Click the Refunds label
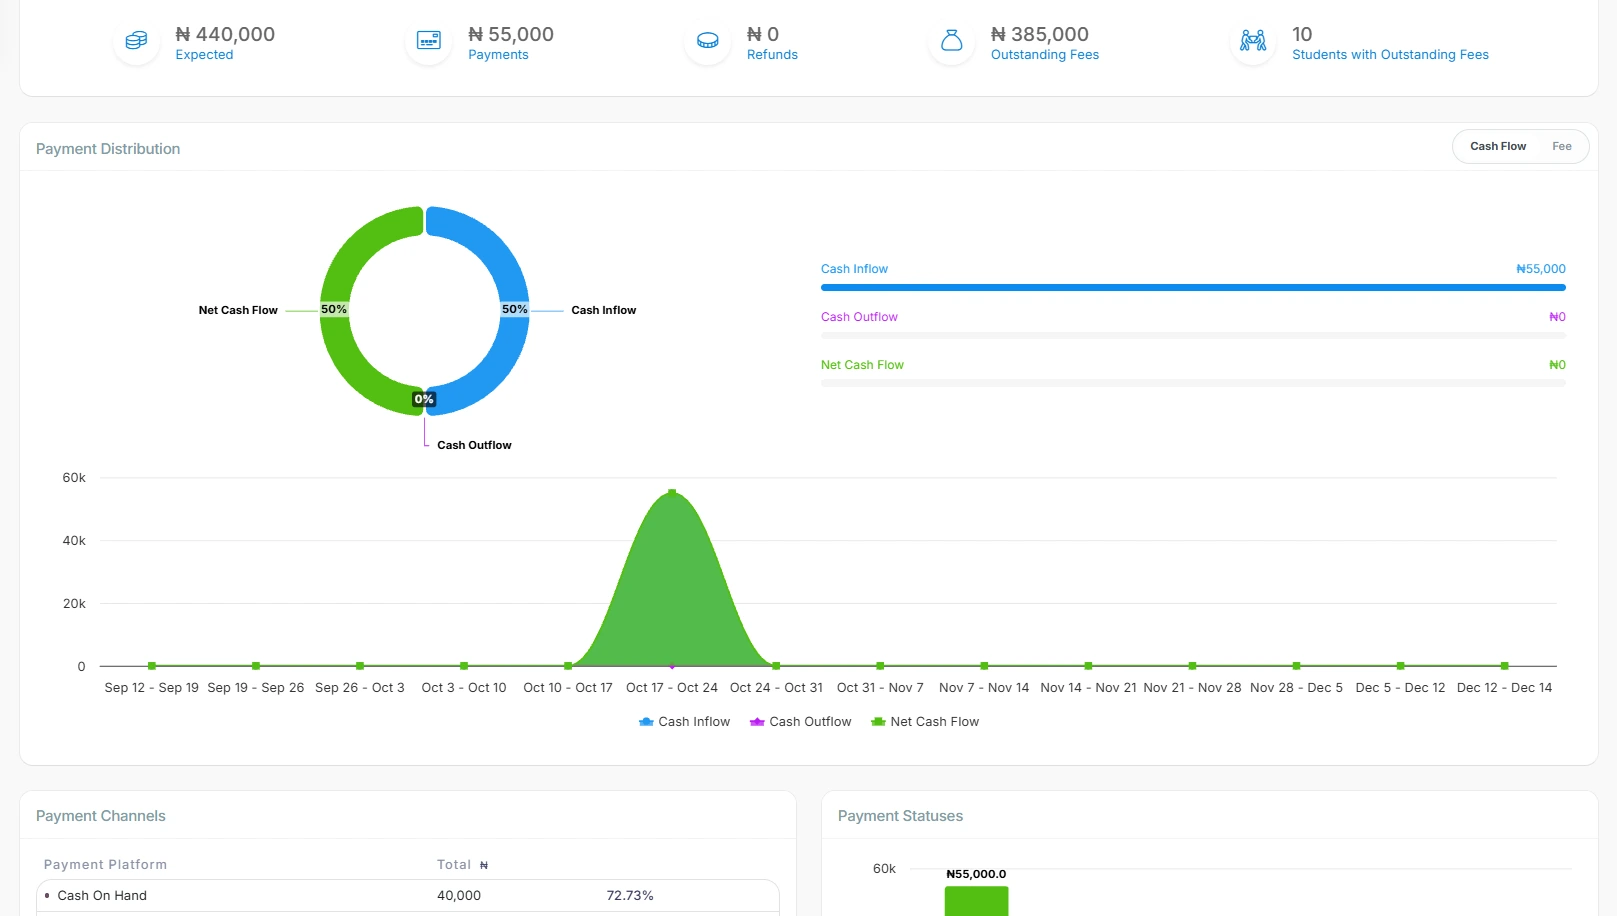The image size is (1617, 916). 772,55
